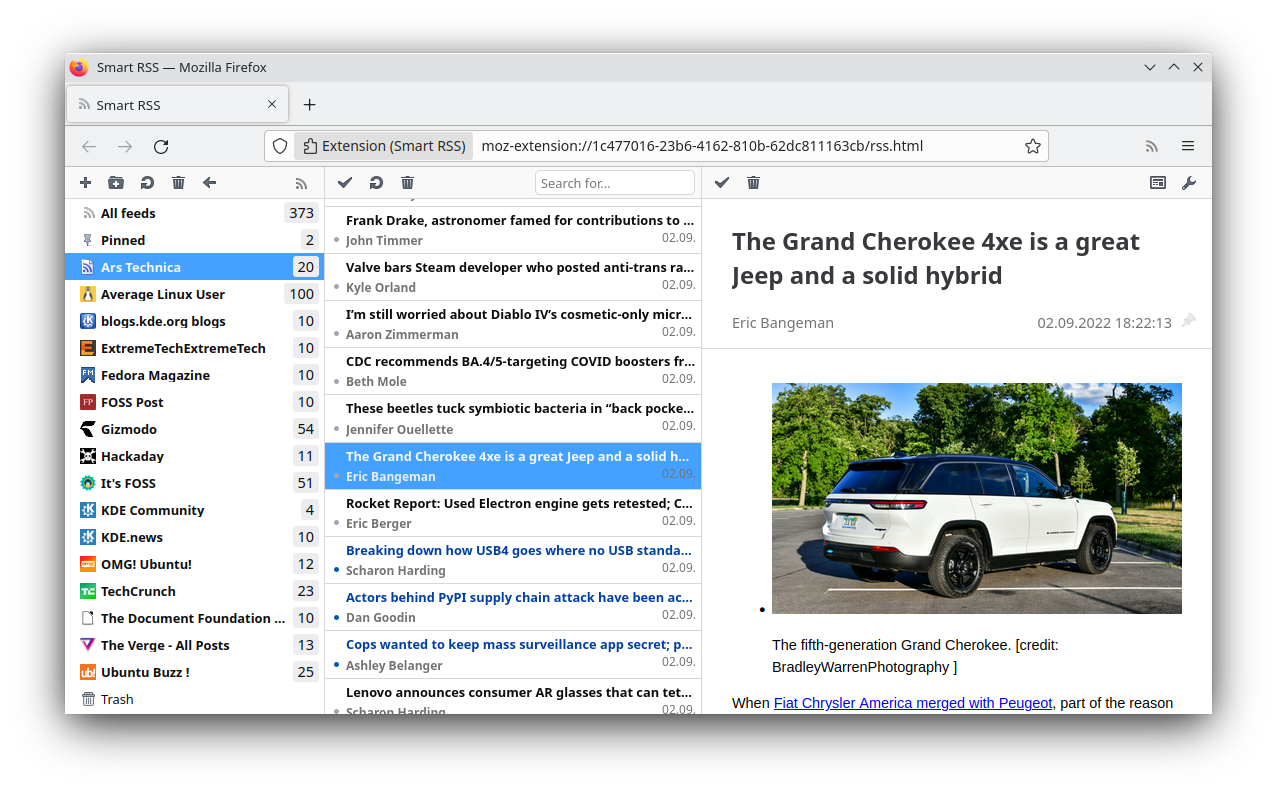Open TechCrunch feed
Viewport: 1277px width, 791px height.
click(x=195, y=591)
